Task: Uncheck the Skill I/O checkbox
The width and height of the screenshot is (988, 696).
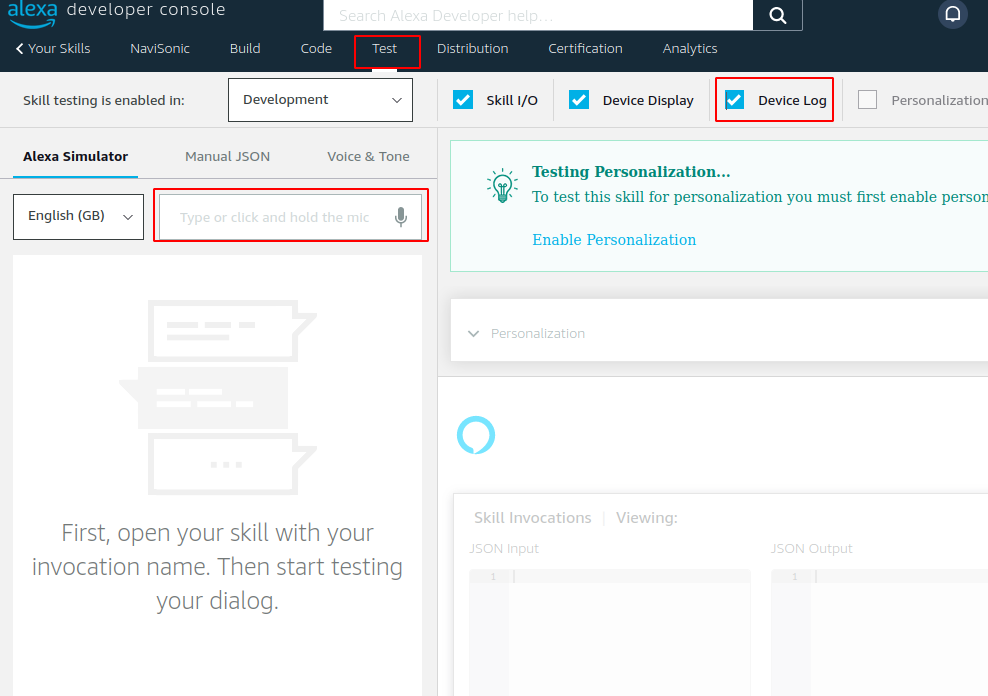Action: 463,100
